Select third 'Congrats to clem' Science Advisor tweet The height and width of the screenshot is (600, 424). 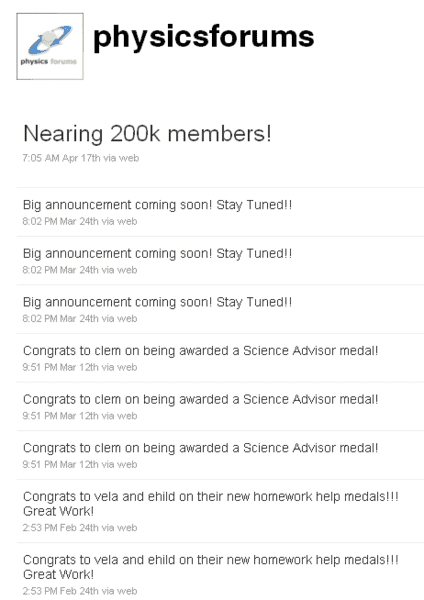tap(201, 448)
